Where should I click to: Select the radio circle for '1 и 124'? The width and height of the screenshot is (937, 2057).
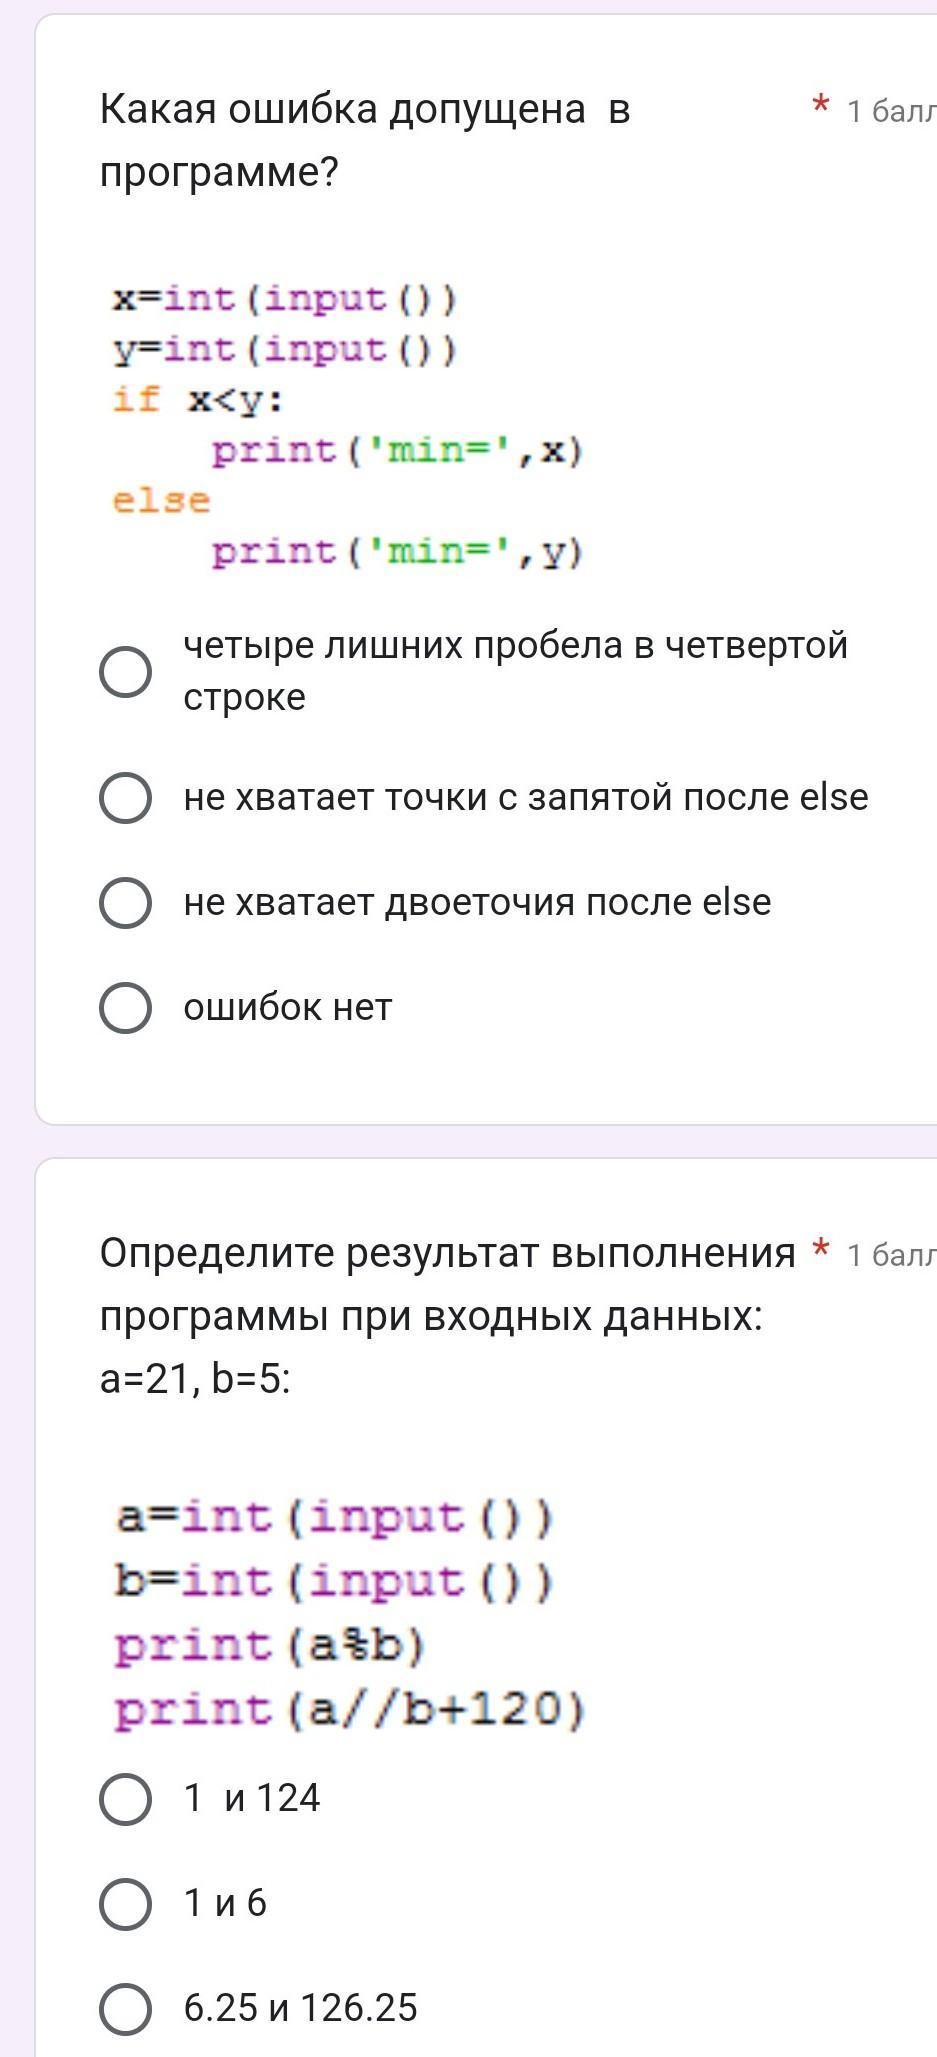126,1798
